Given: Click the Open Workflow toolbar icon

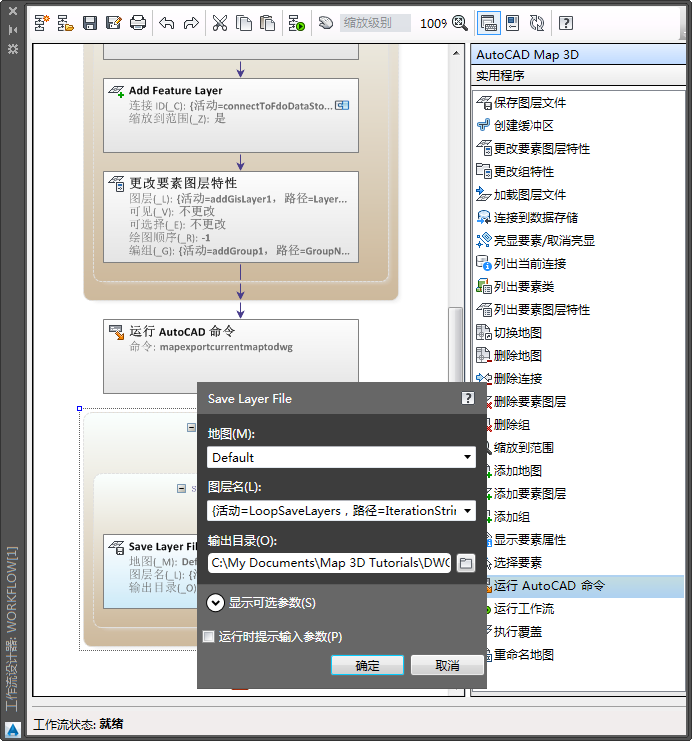Looking at the screenshot, I should coord(65,23).
